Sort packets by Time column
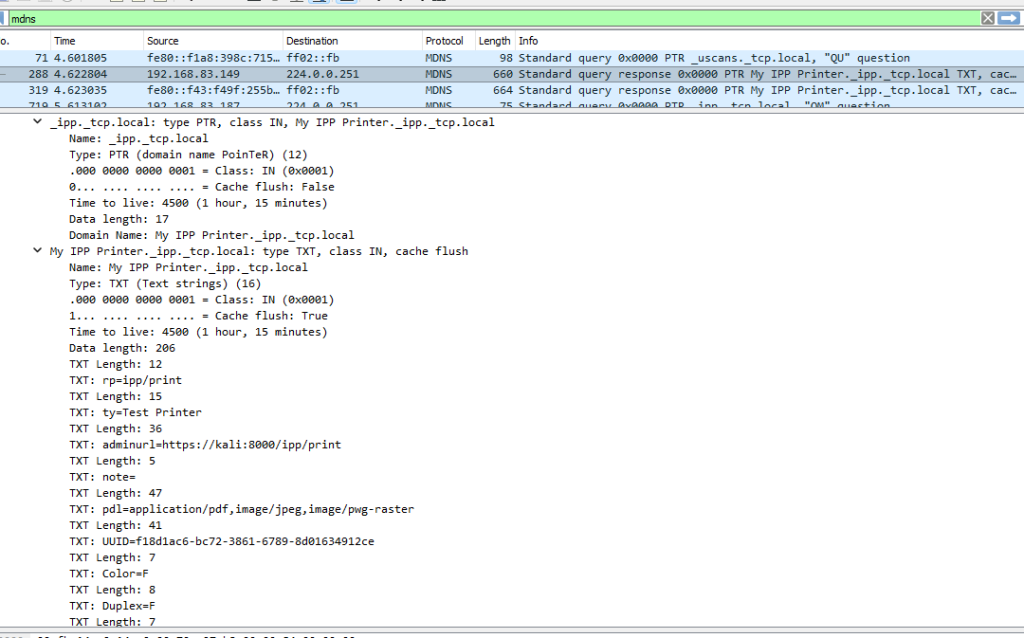Viewport: 1024px width, 638px height. coord(64,41)
